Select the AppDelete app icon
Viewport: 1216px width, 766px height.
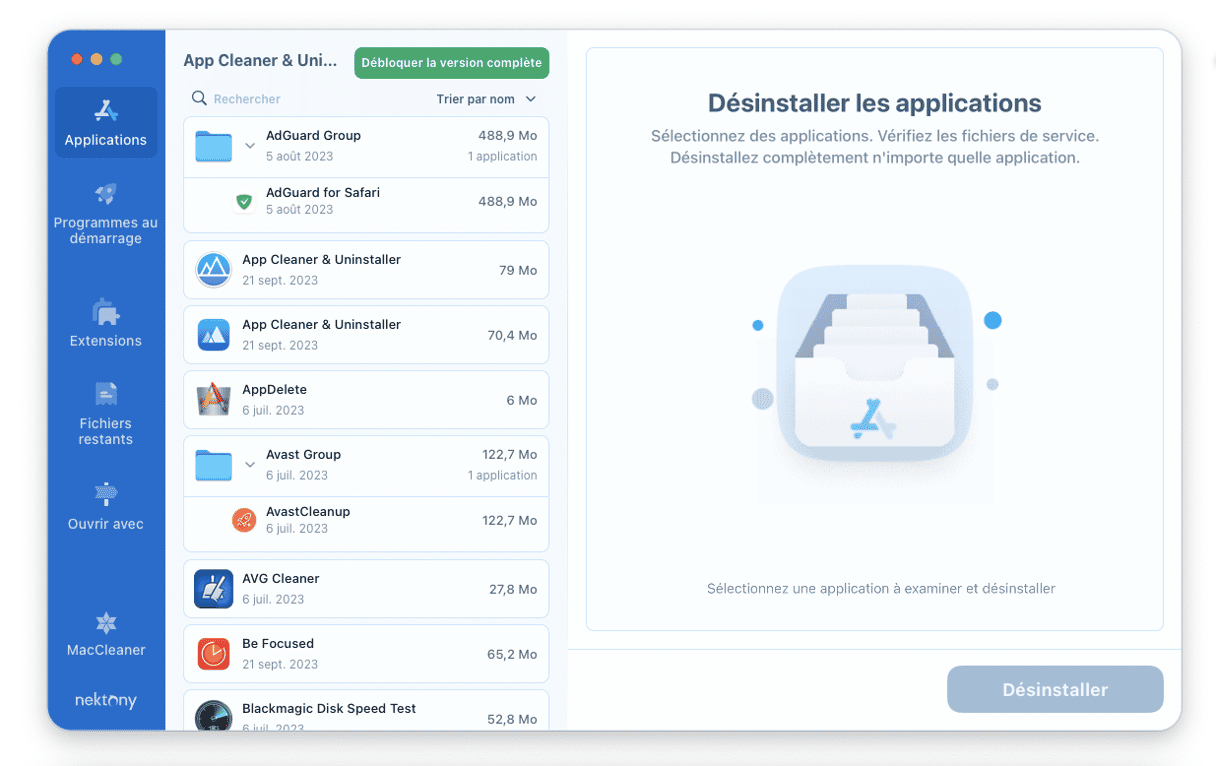click(214, 400)
